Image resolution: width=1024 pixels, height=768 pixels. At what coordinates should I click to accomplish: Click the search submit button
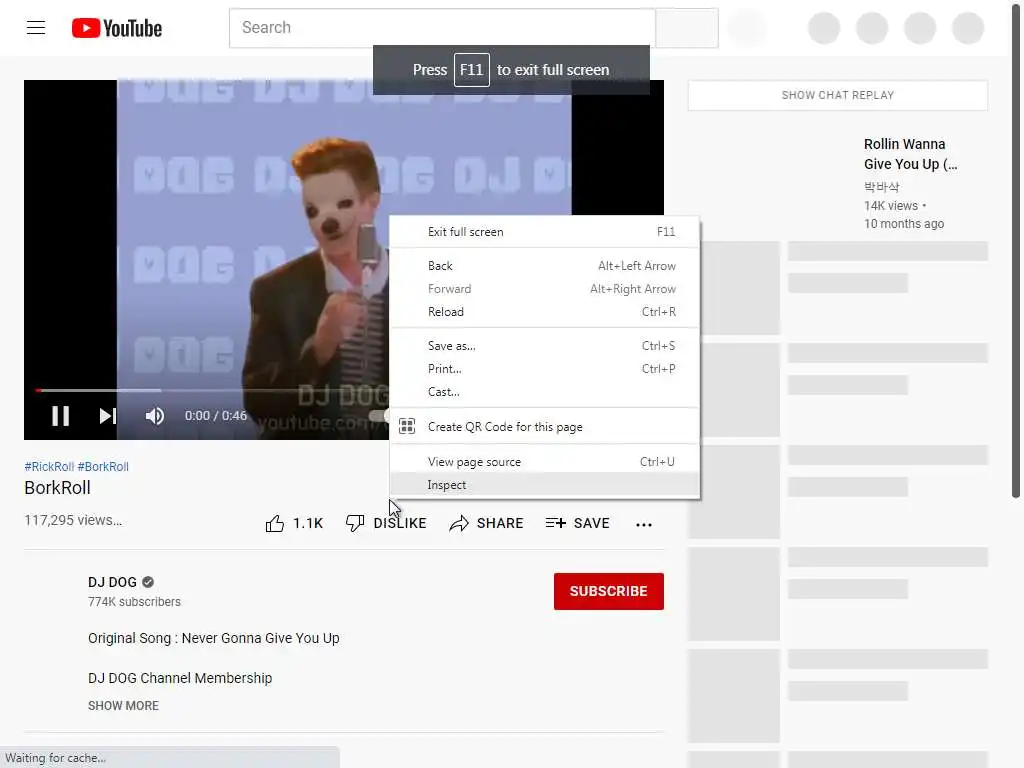pyautogui.click(x=687, y=27)
